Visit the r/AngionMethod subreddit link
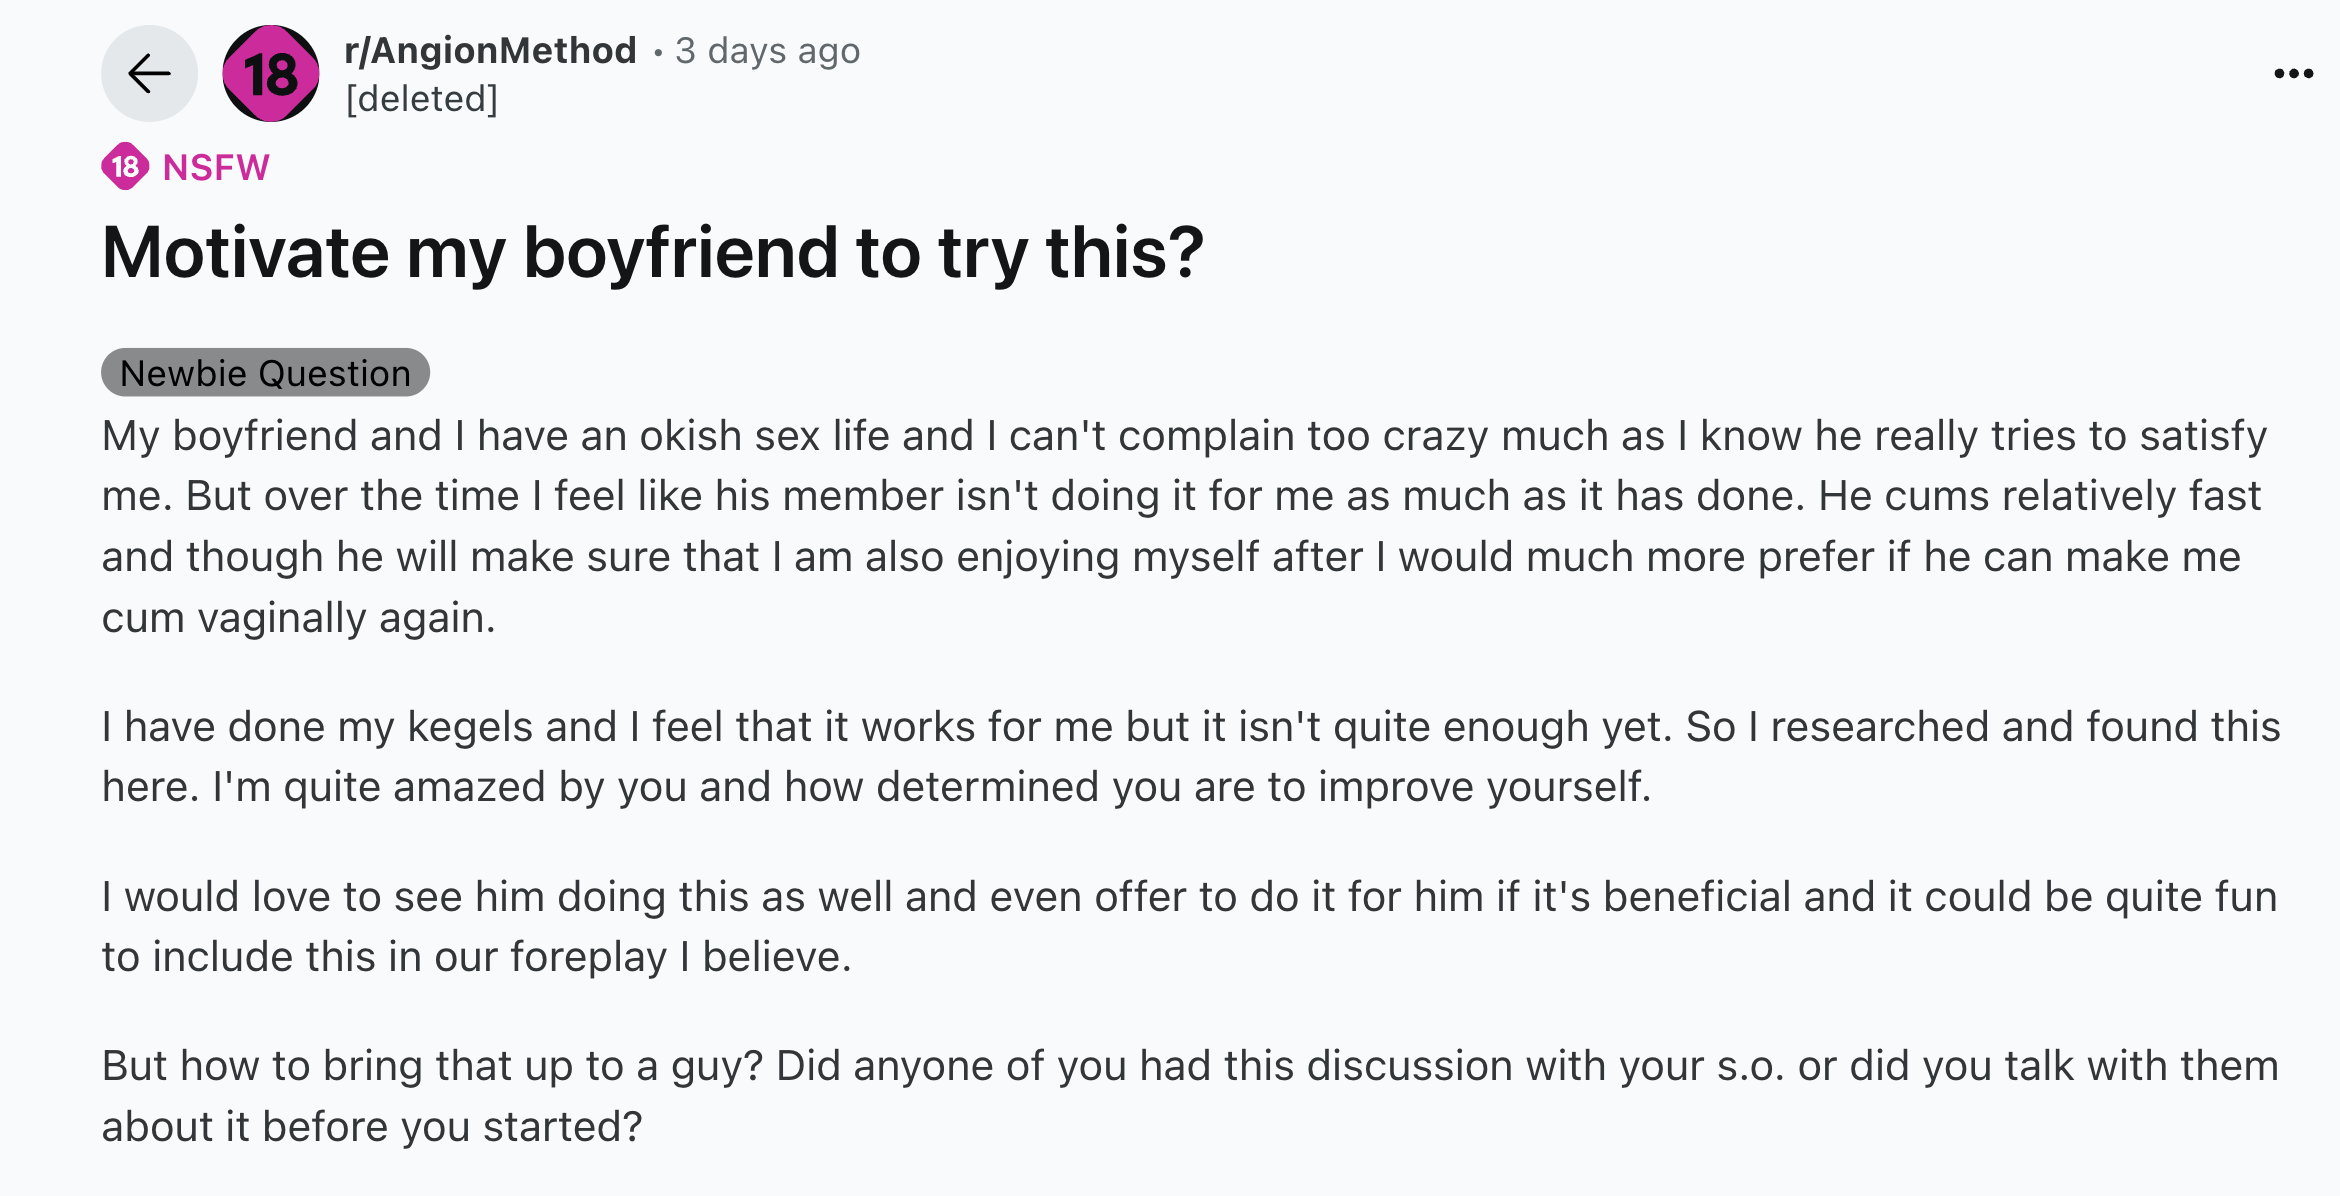2340x1196 pixels. point(490,50)
